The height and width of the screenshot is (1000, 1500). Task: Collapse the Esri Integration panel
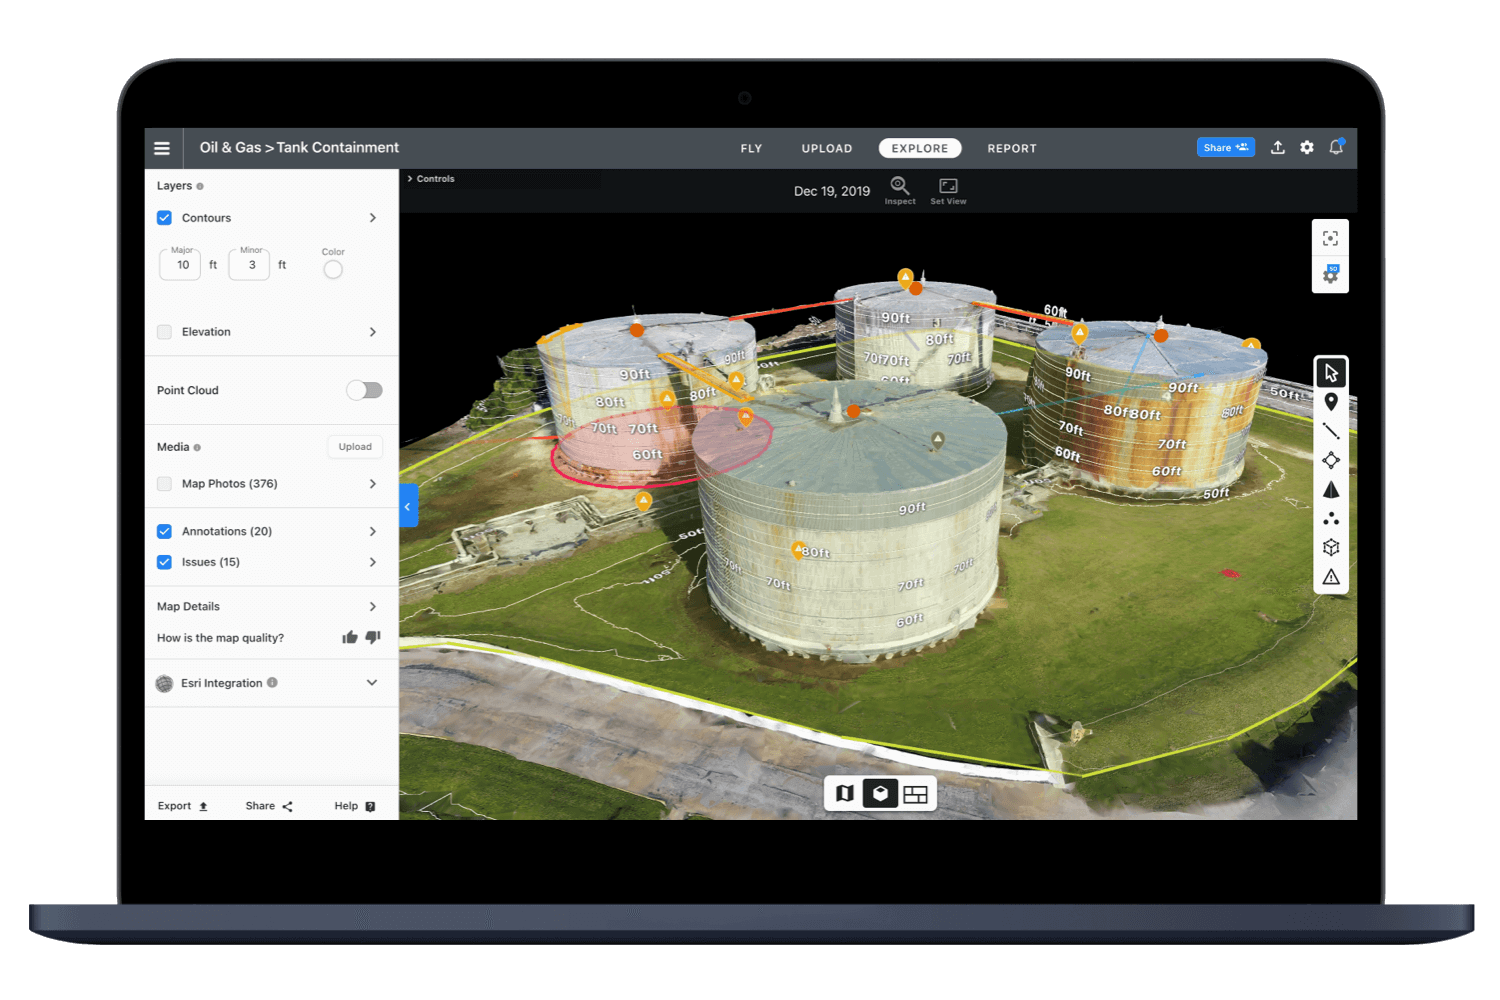point(371,682)
